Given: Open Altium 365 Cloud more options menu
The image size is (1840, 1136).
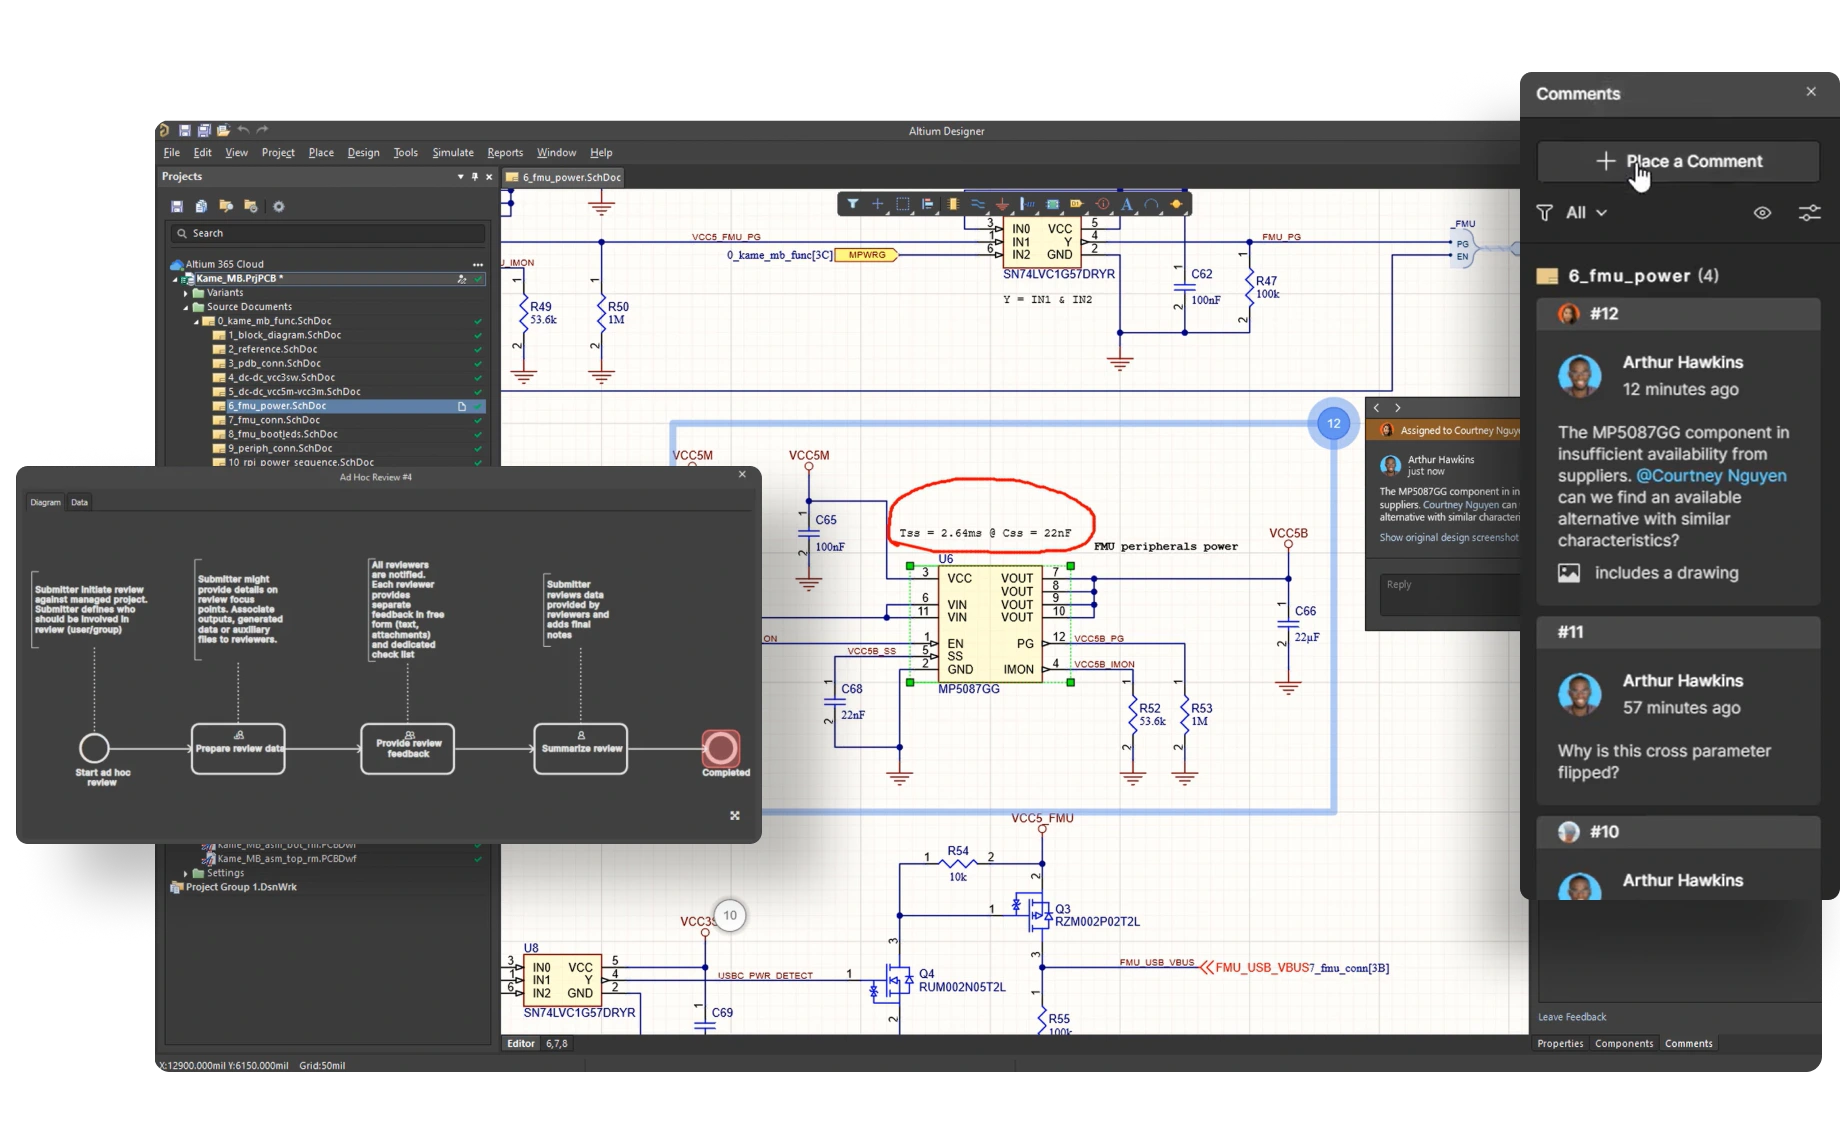Looking at the screenshot, I should 478,265.
